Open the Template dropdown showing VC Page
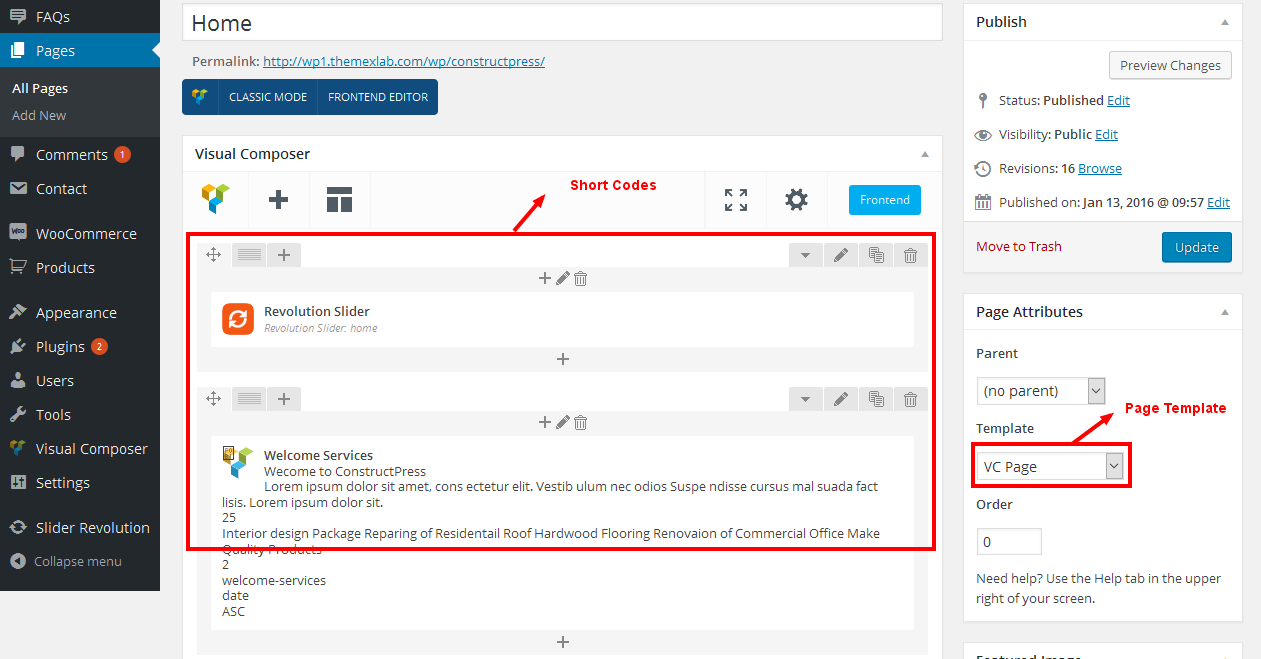Image resolution: width=1261 pixels, height=659 pixels. click(1049, 466)
